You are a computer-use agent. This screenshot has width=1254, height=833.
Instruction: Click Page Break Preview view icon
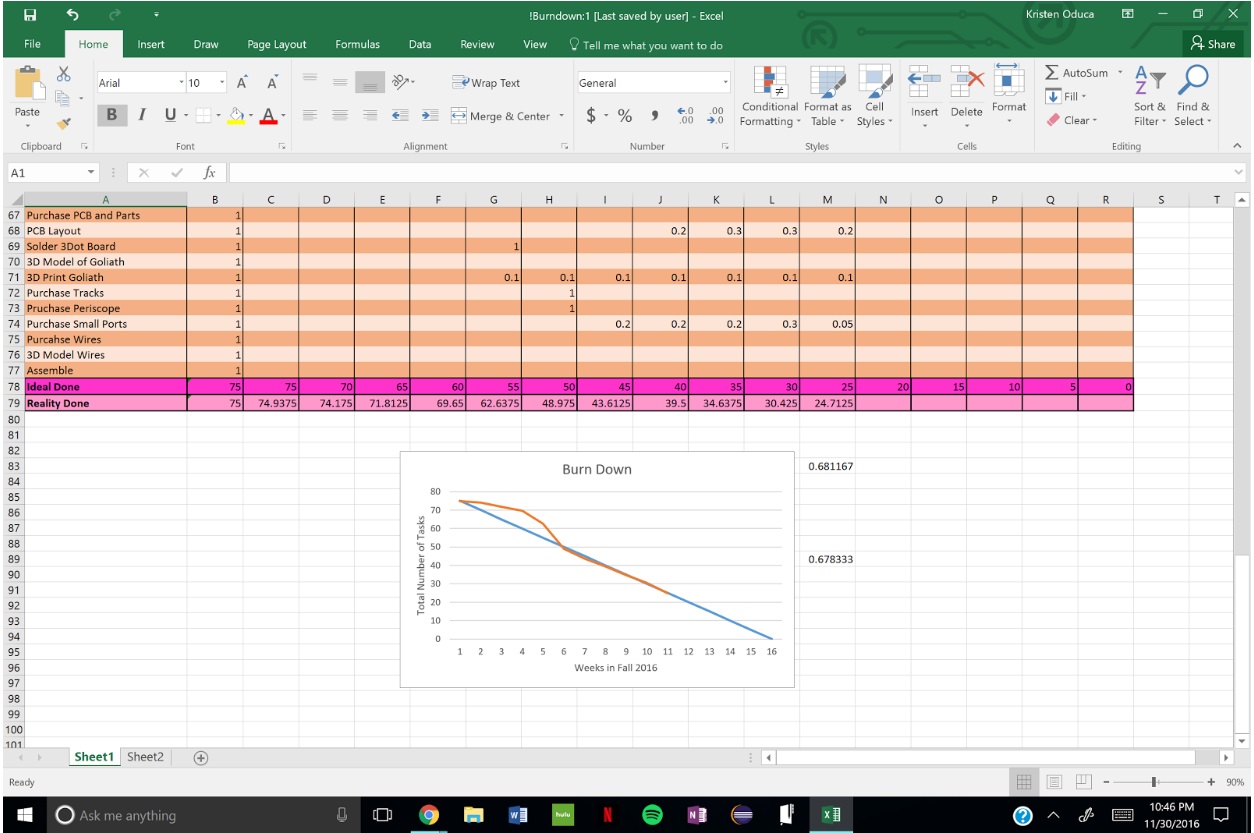click(x=1084, y=782)
